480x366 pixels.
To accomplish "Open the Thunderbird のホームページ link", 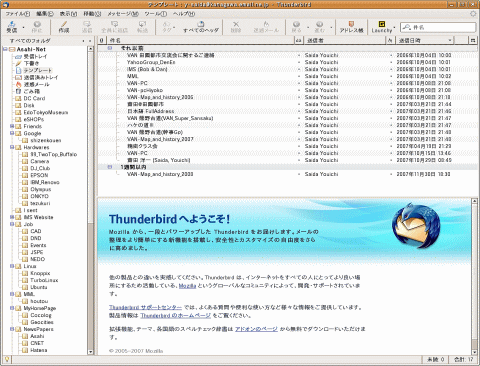I will [x=175, y=315].
